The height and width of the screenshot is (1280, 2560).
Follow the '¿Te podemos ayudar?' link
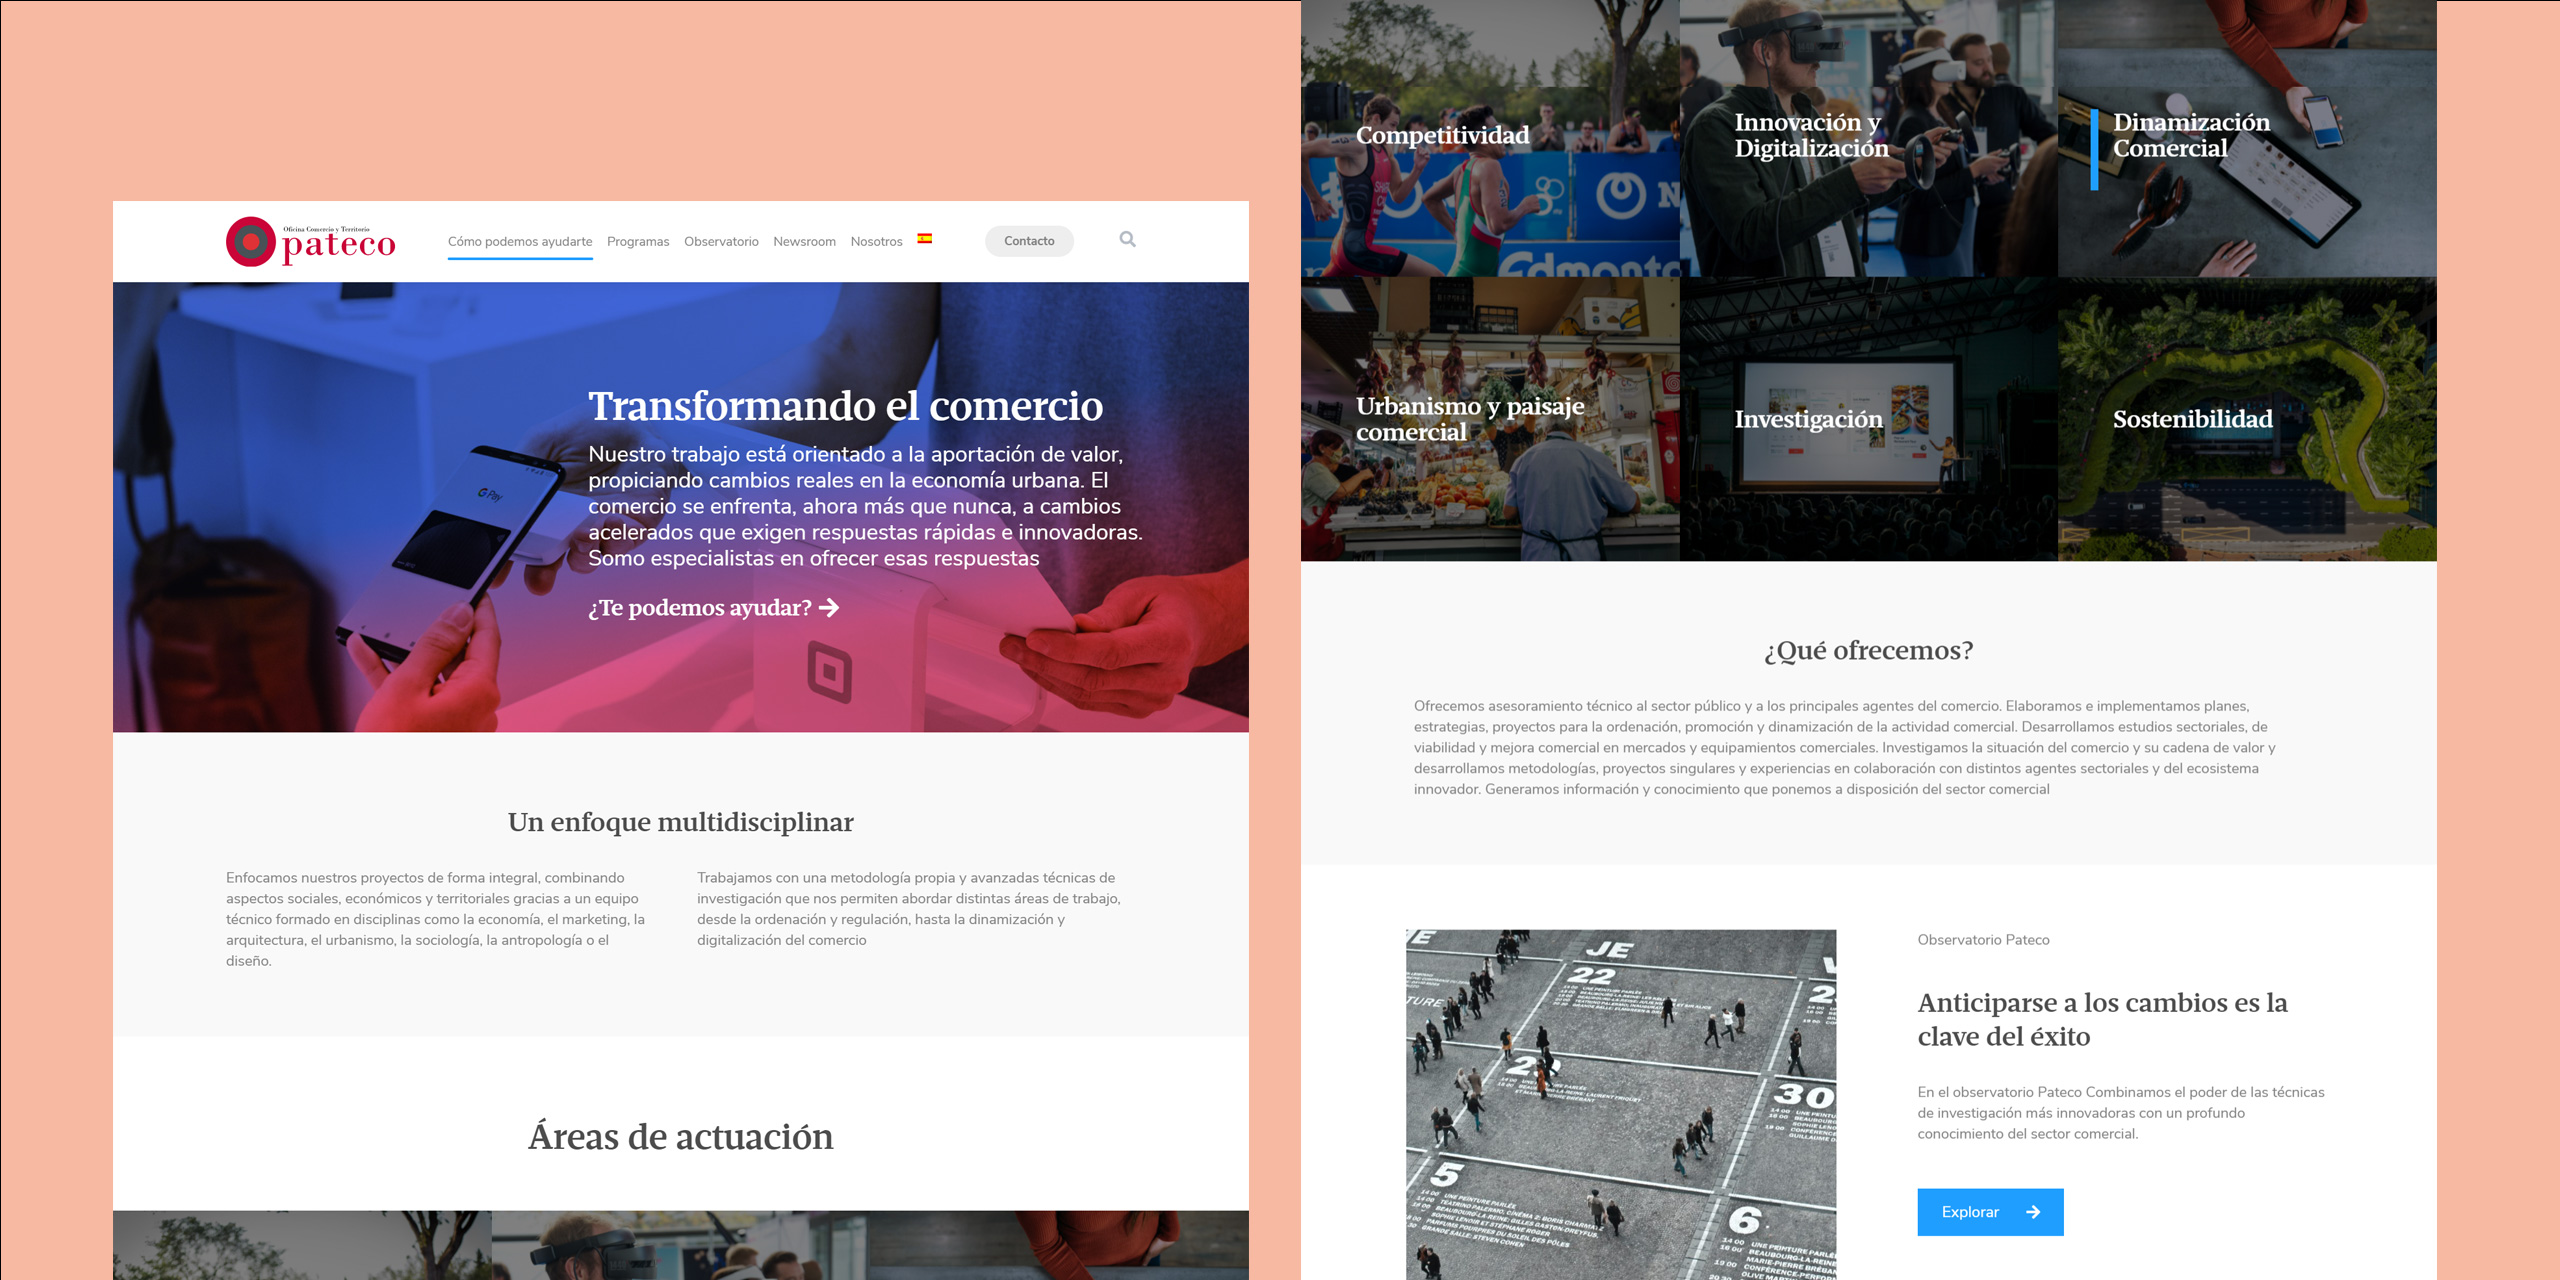pyautogui.click(x=700, y=608)
